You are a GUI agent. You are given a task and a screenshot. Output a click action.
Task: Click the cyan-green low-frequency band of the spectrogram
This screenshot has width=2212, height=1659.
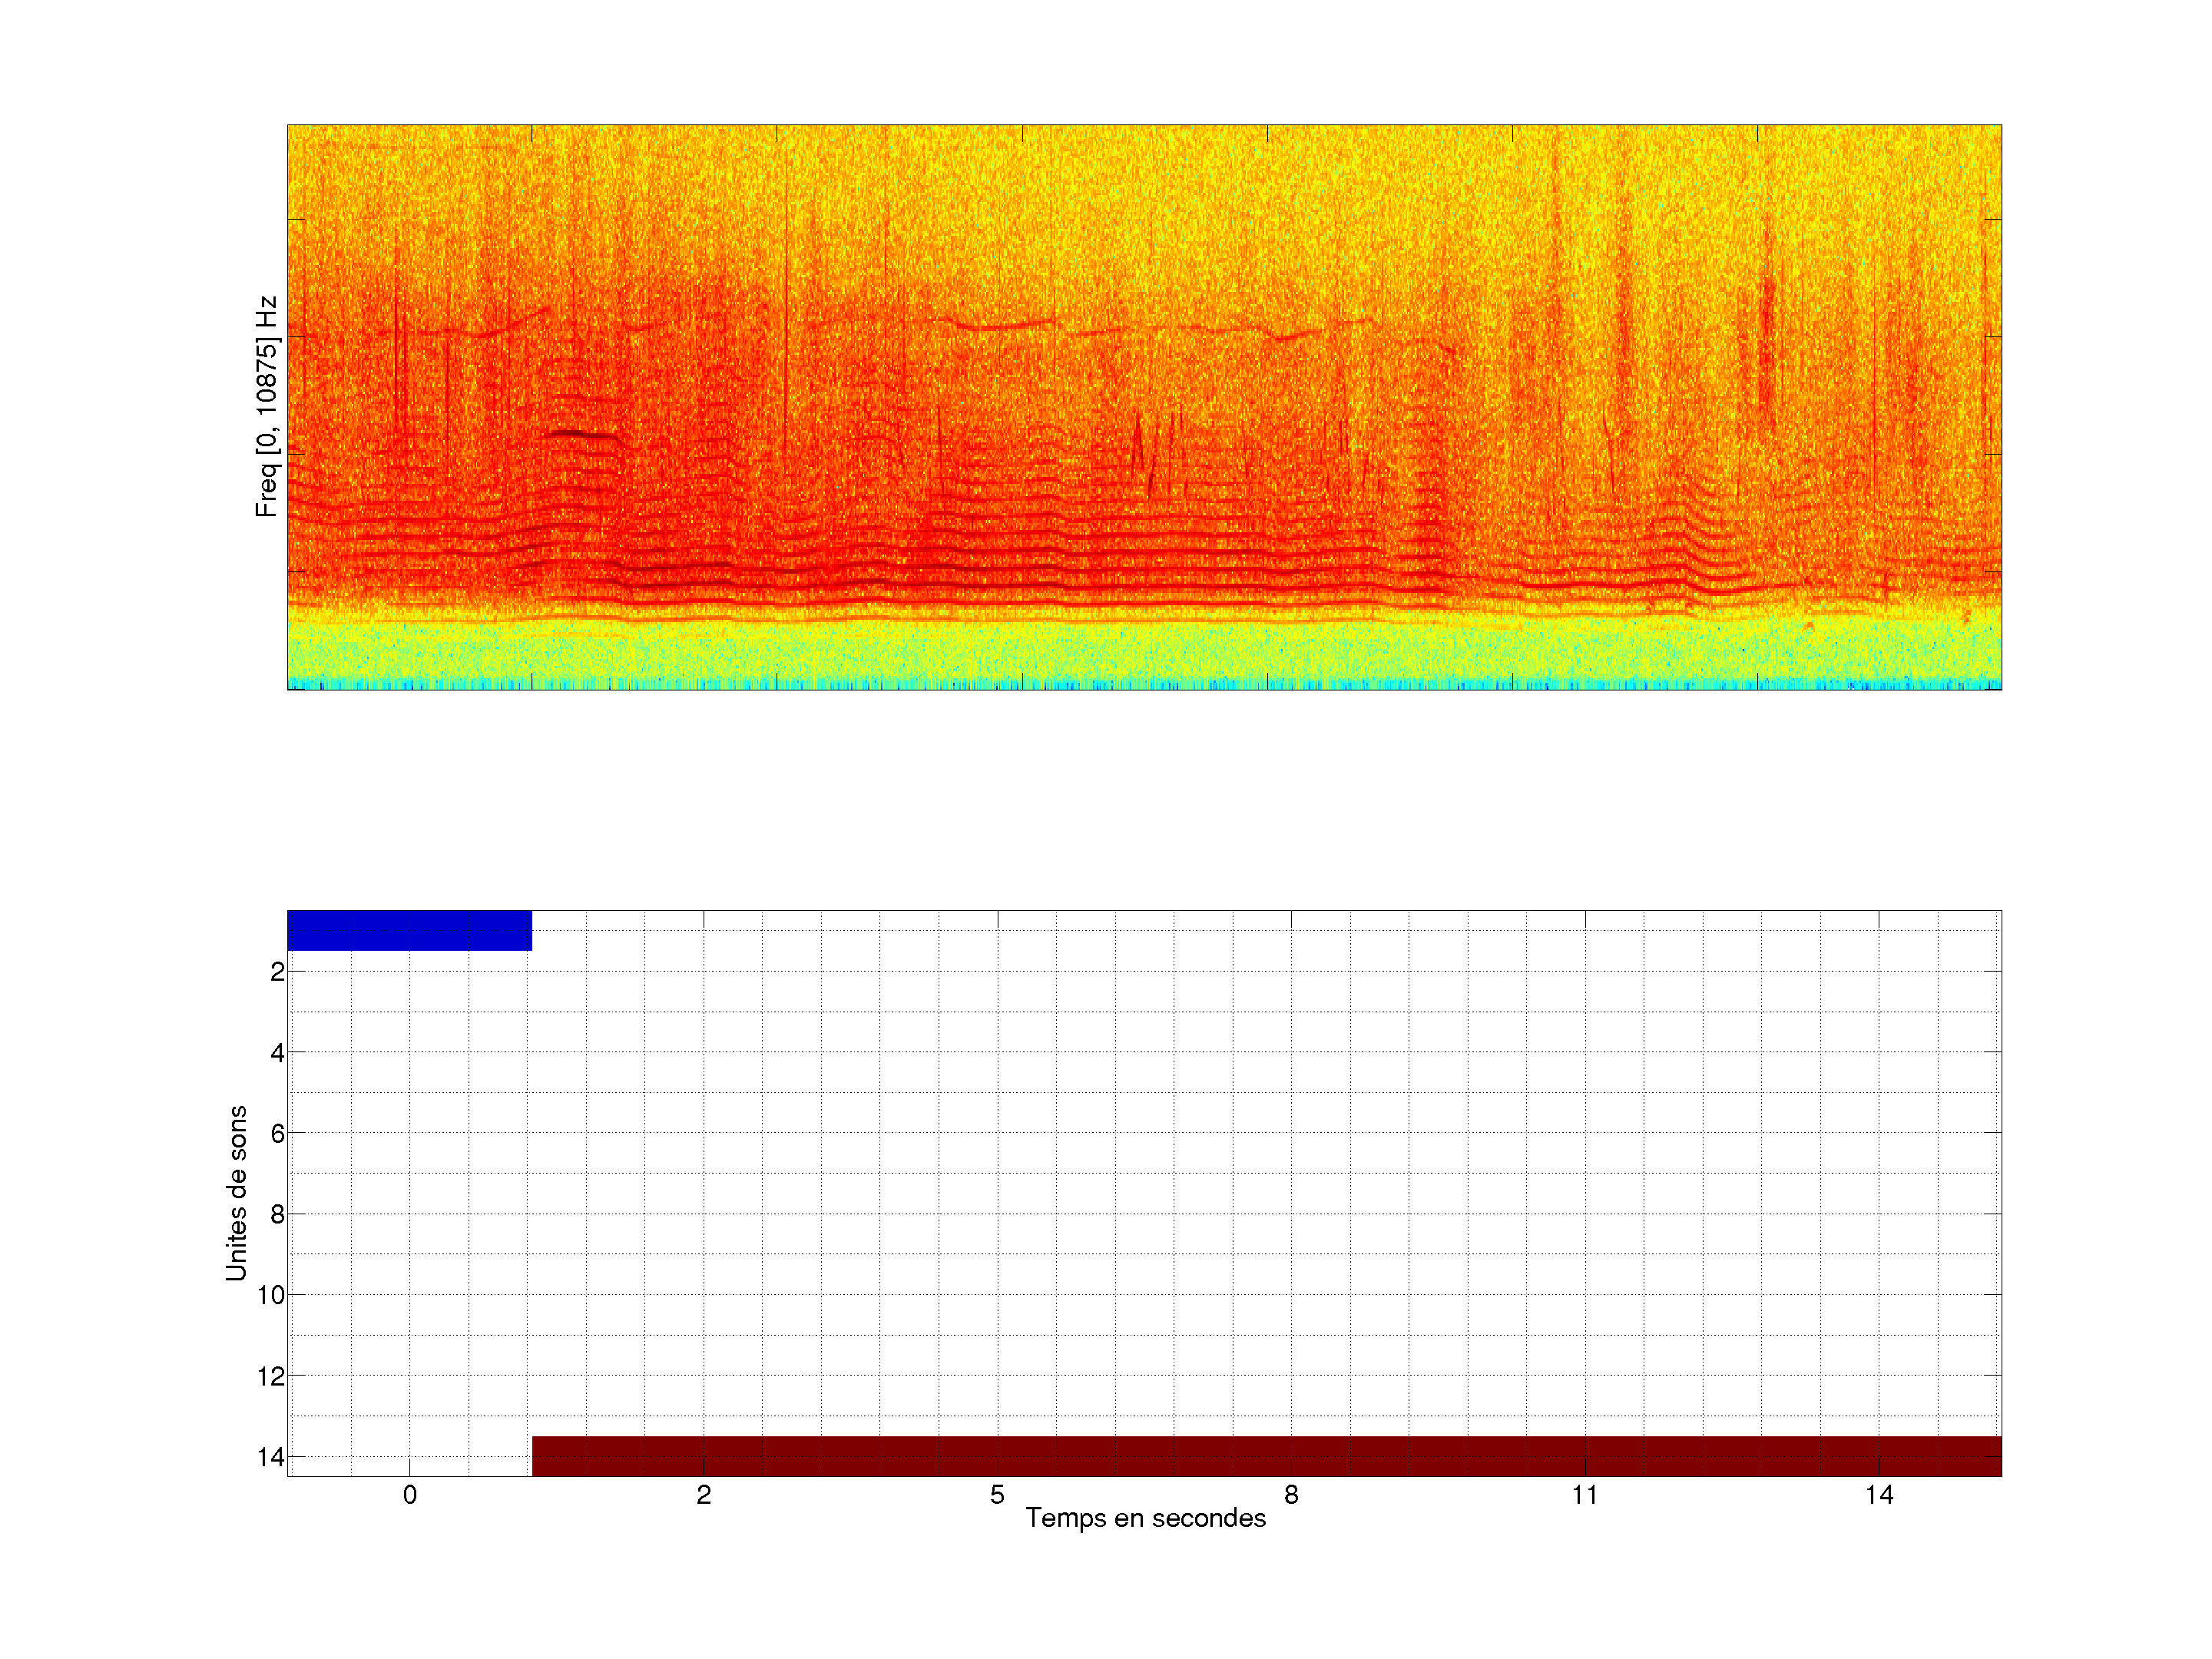1144,655
